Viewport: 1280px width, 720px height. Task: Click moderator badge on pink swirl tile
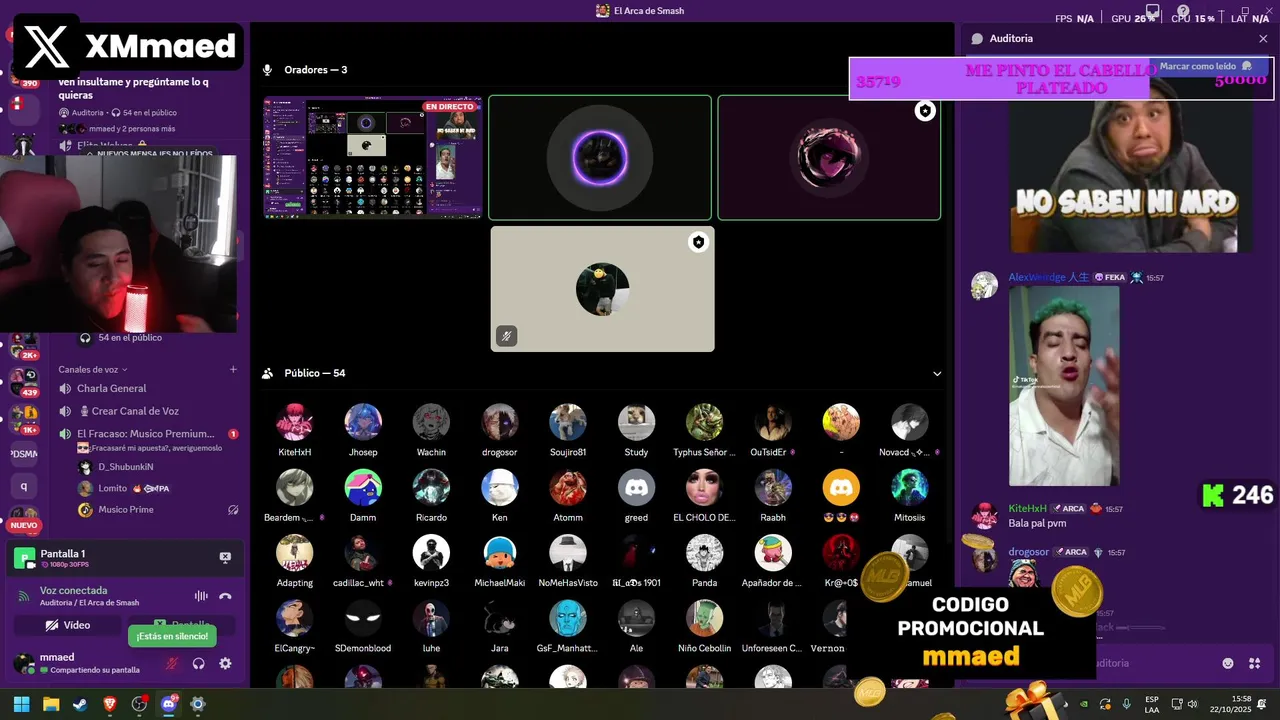[x=925, y=111]
